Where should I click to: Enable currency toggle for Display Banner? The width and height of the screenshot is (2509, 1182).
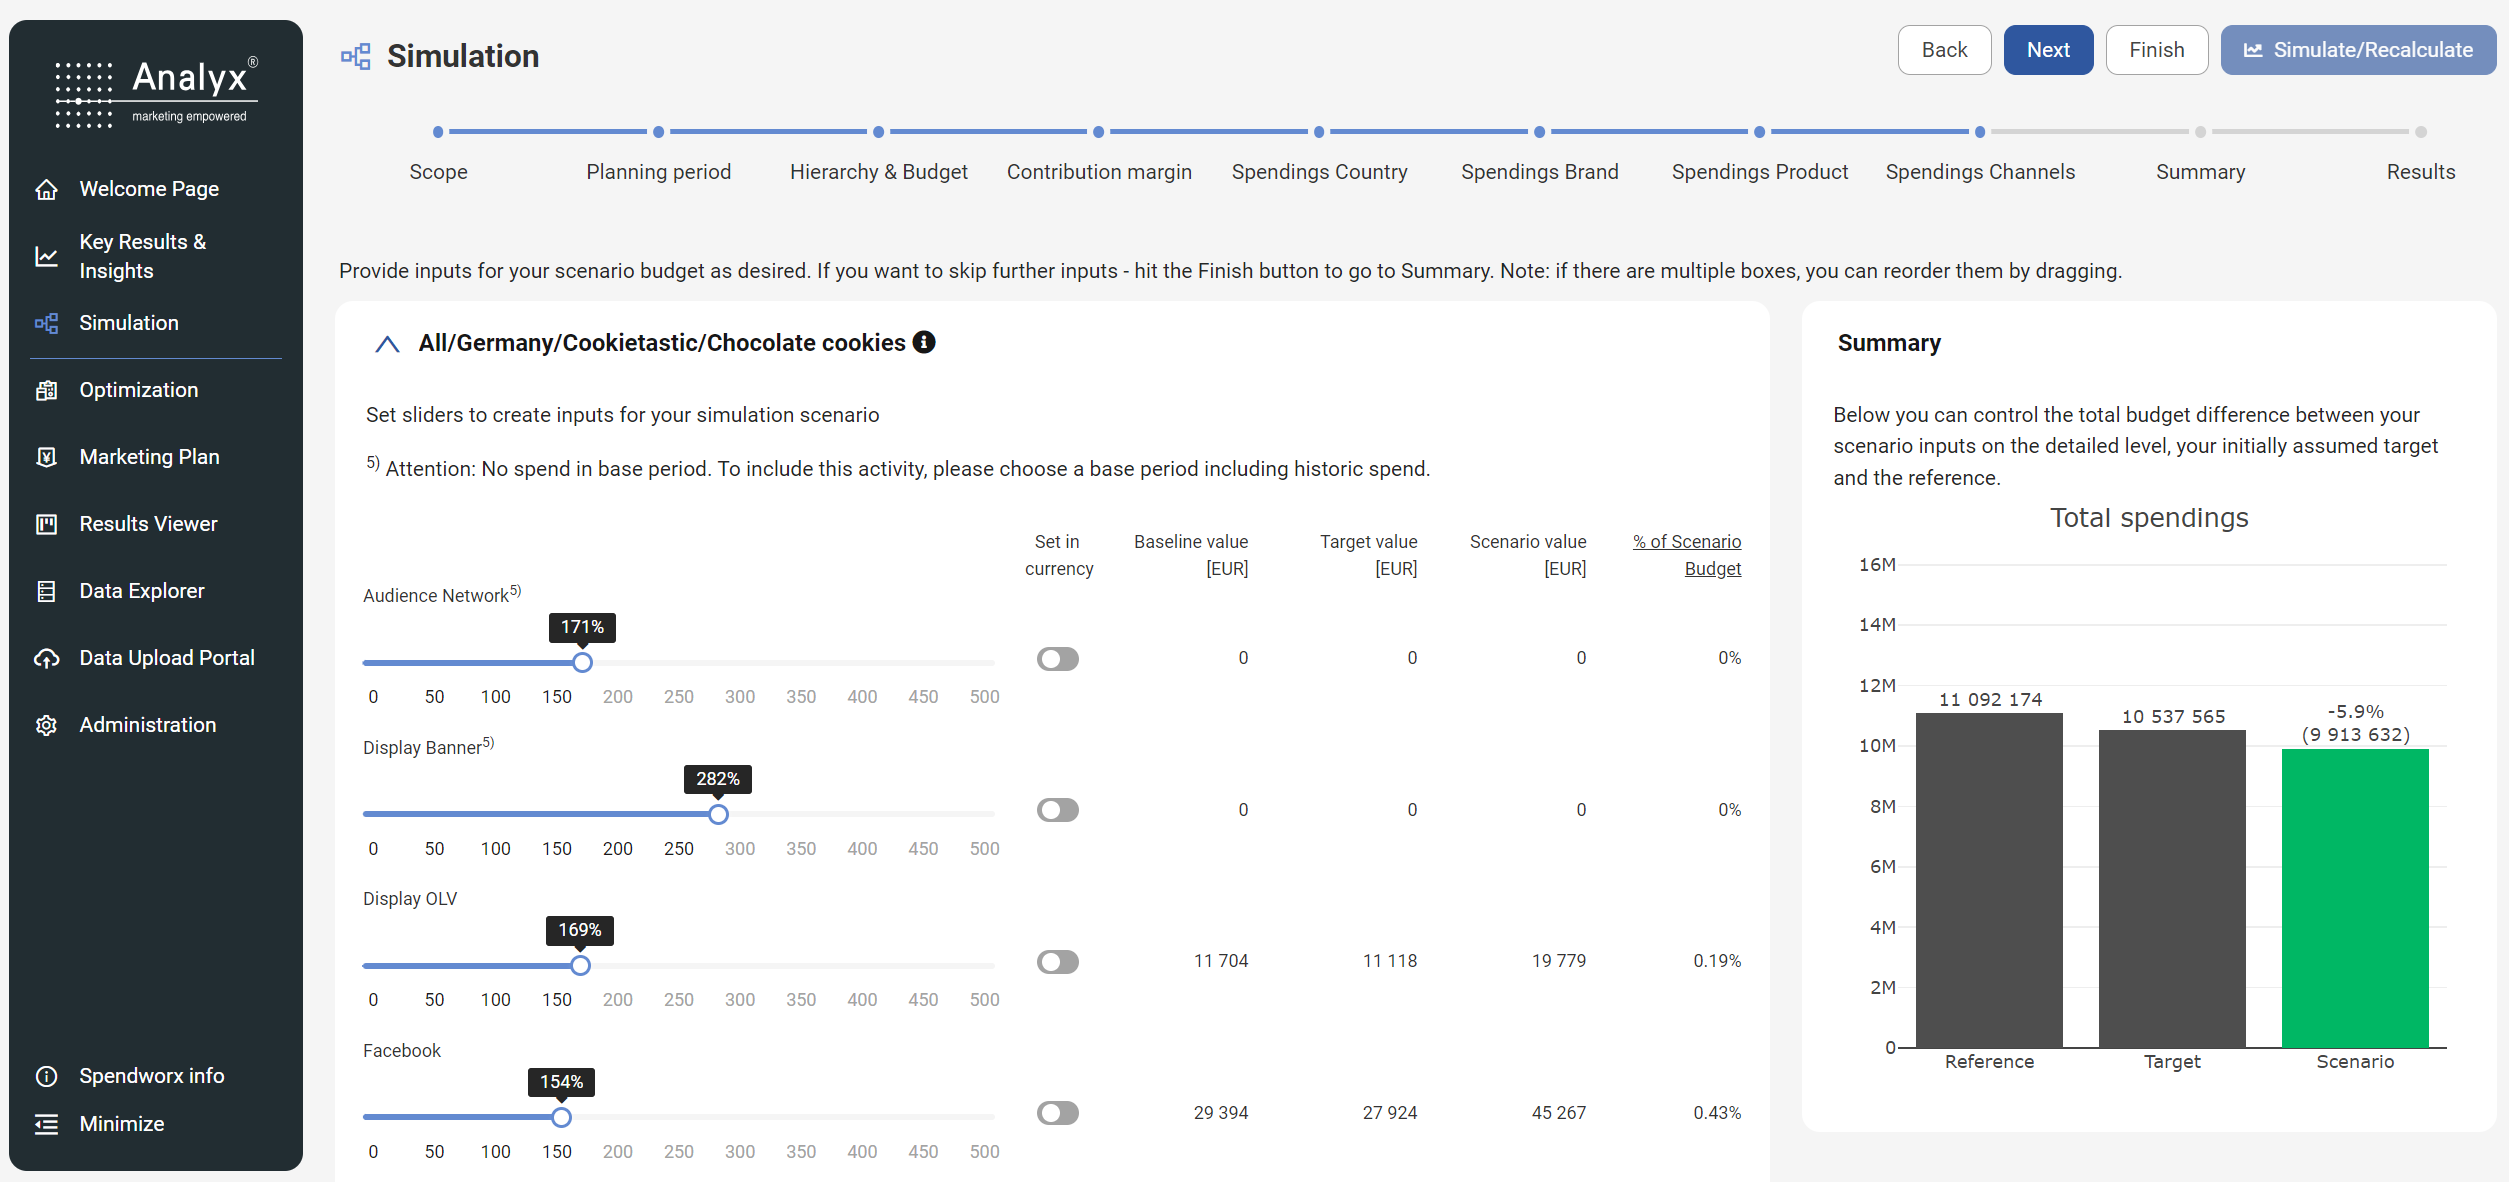click(x=1057, y=810)
